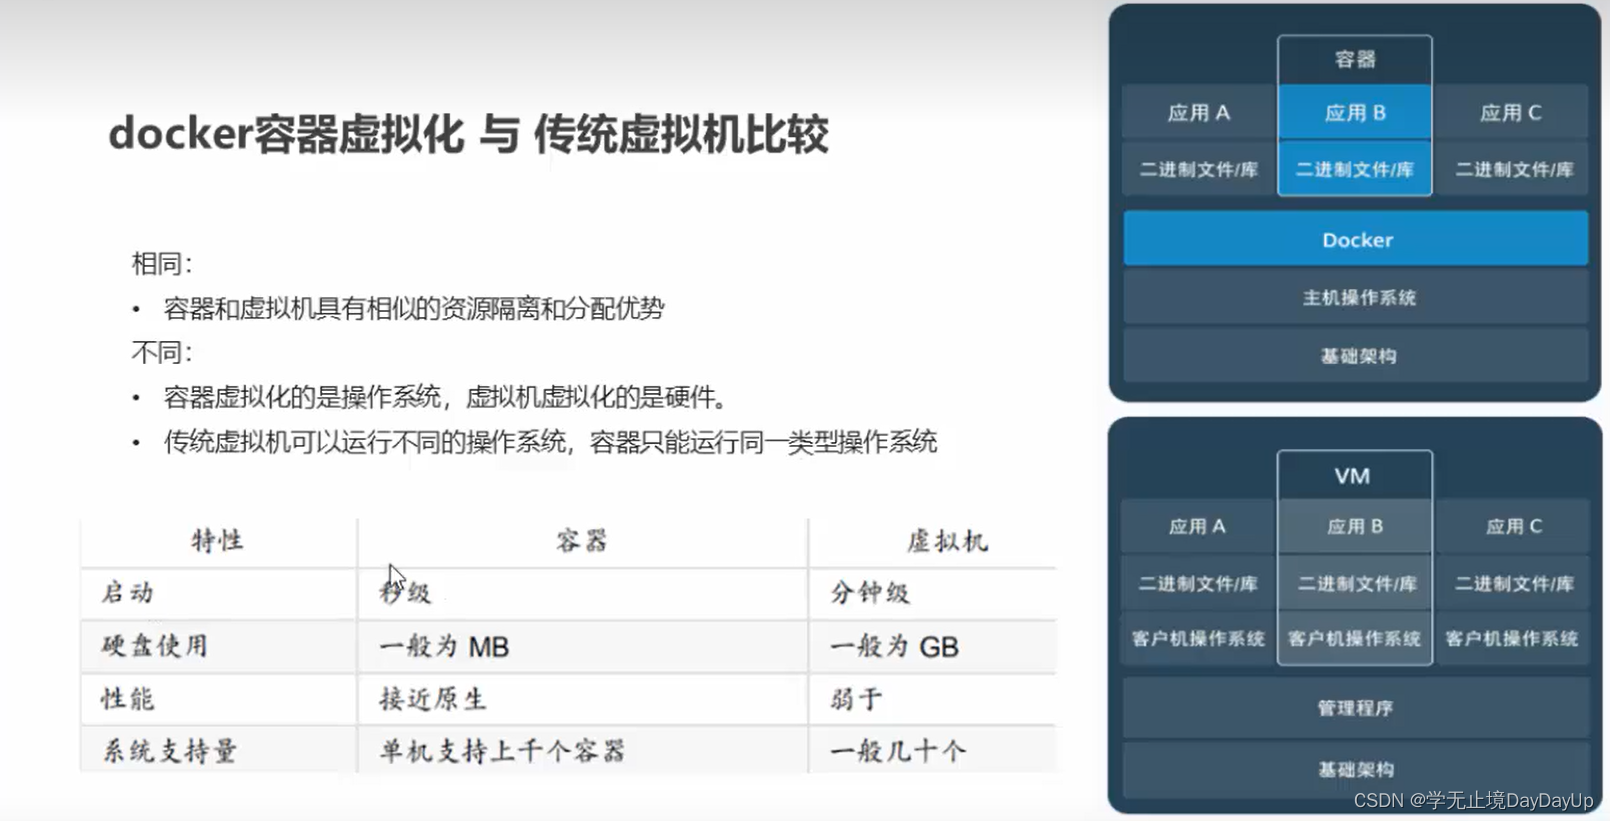Click "基础架构" in the VM diagram

tap(1356, 769)
